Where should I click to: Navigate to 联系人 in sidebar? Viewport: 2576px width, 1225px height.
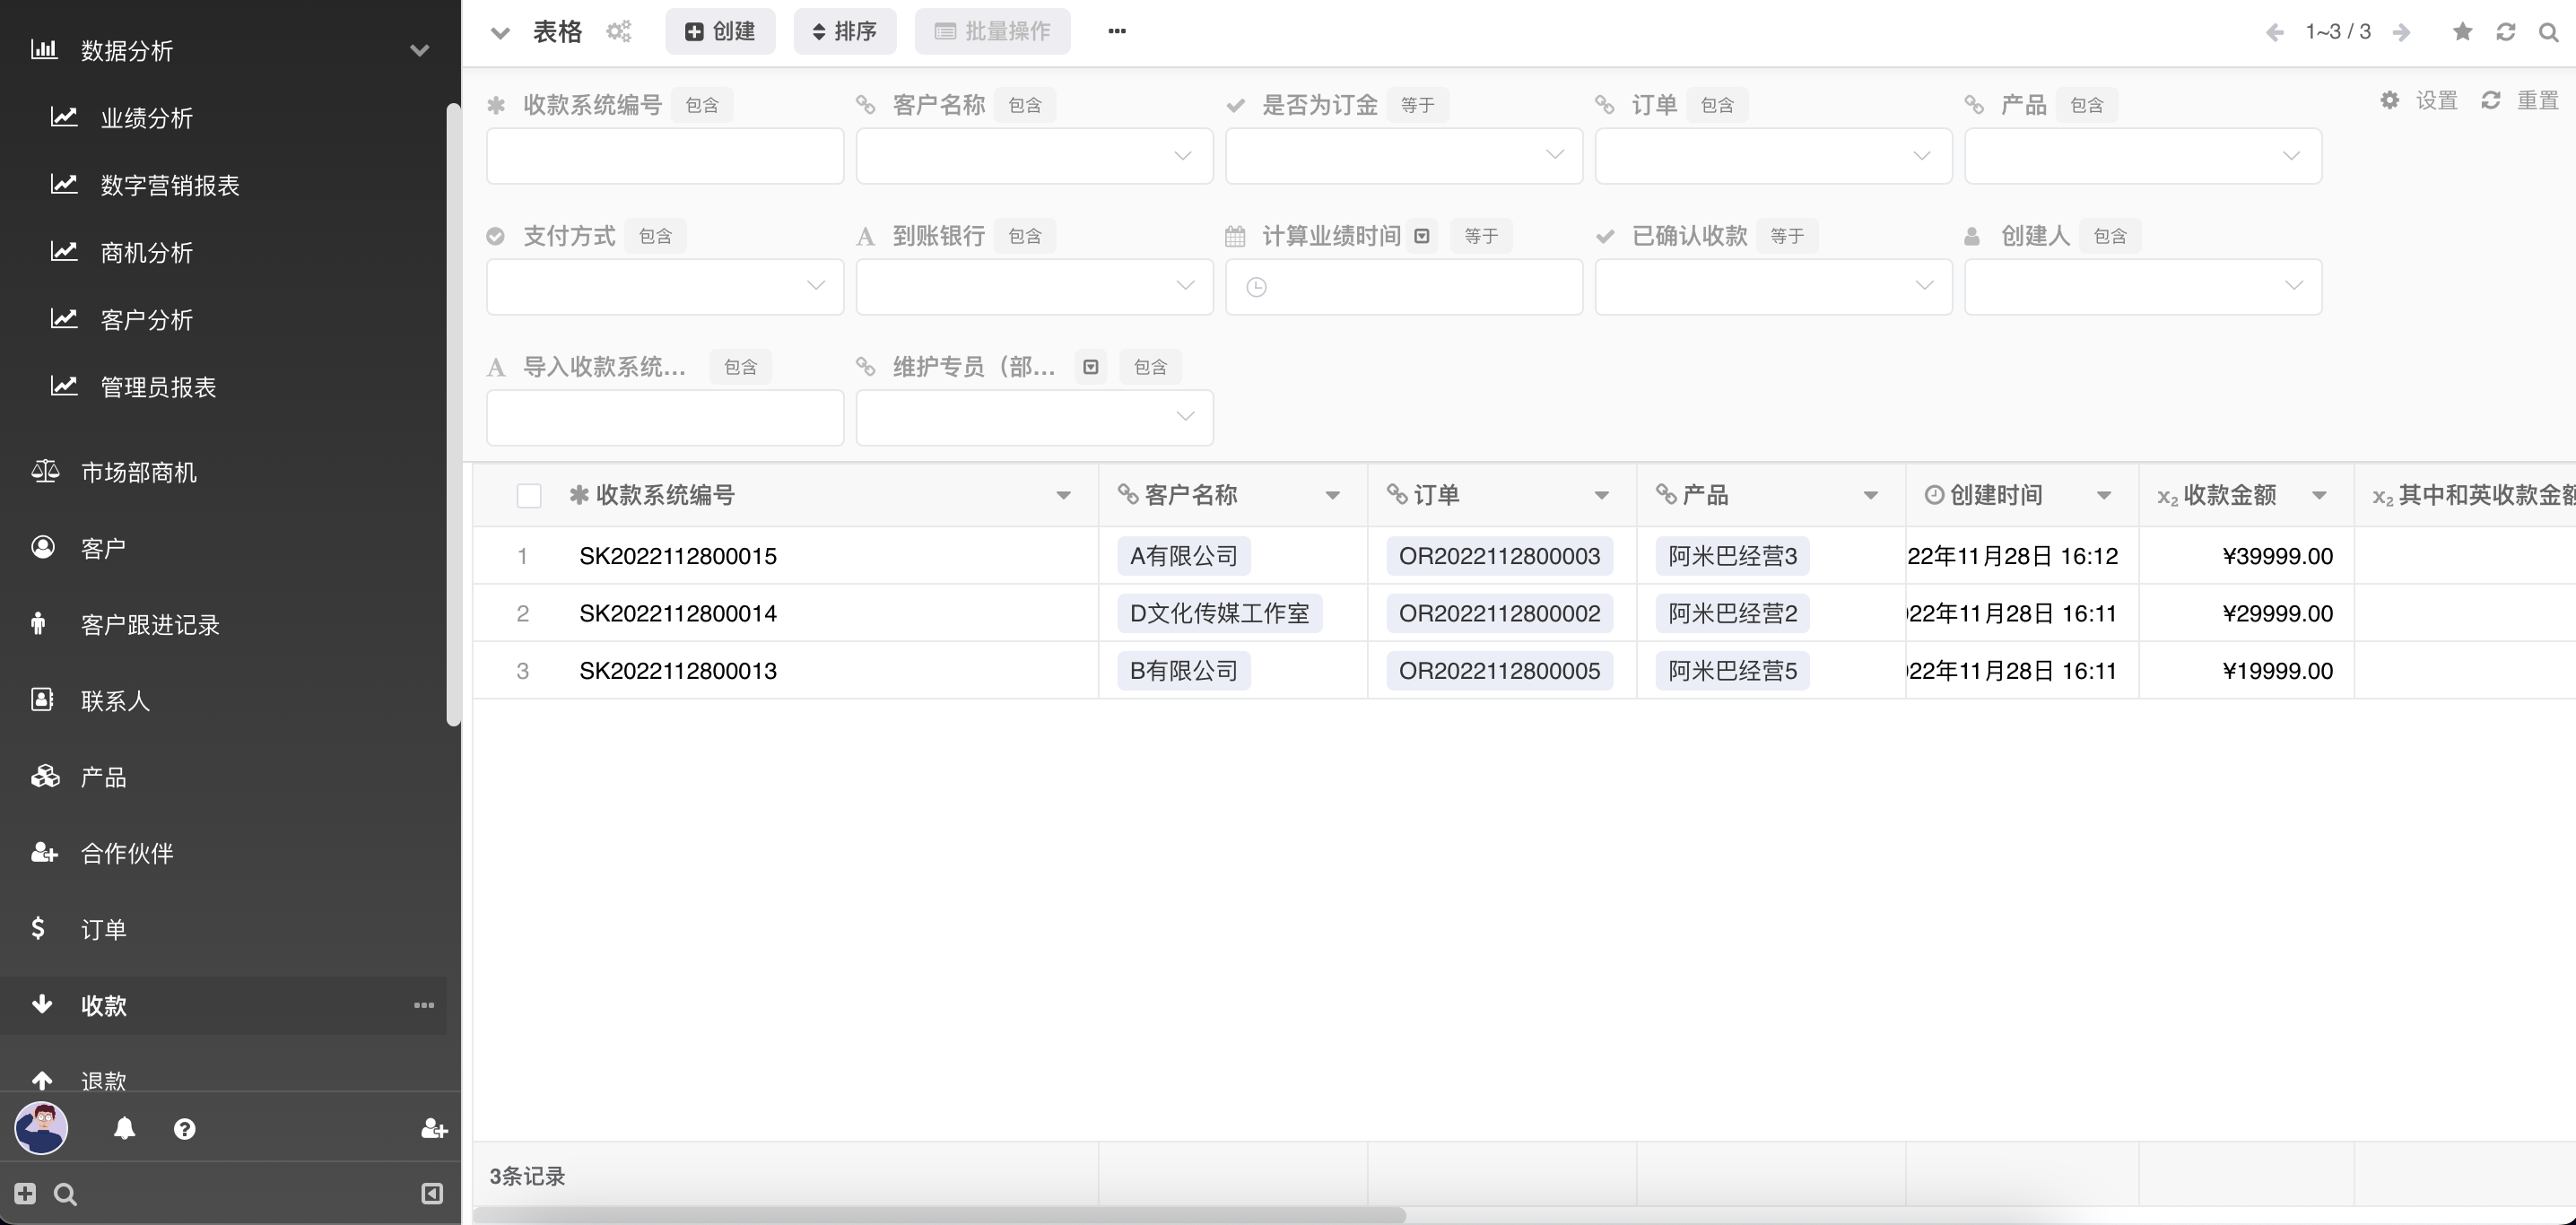tap(115, 700)
